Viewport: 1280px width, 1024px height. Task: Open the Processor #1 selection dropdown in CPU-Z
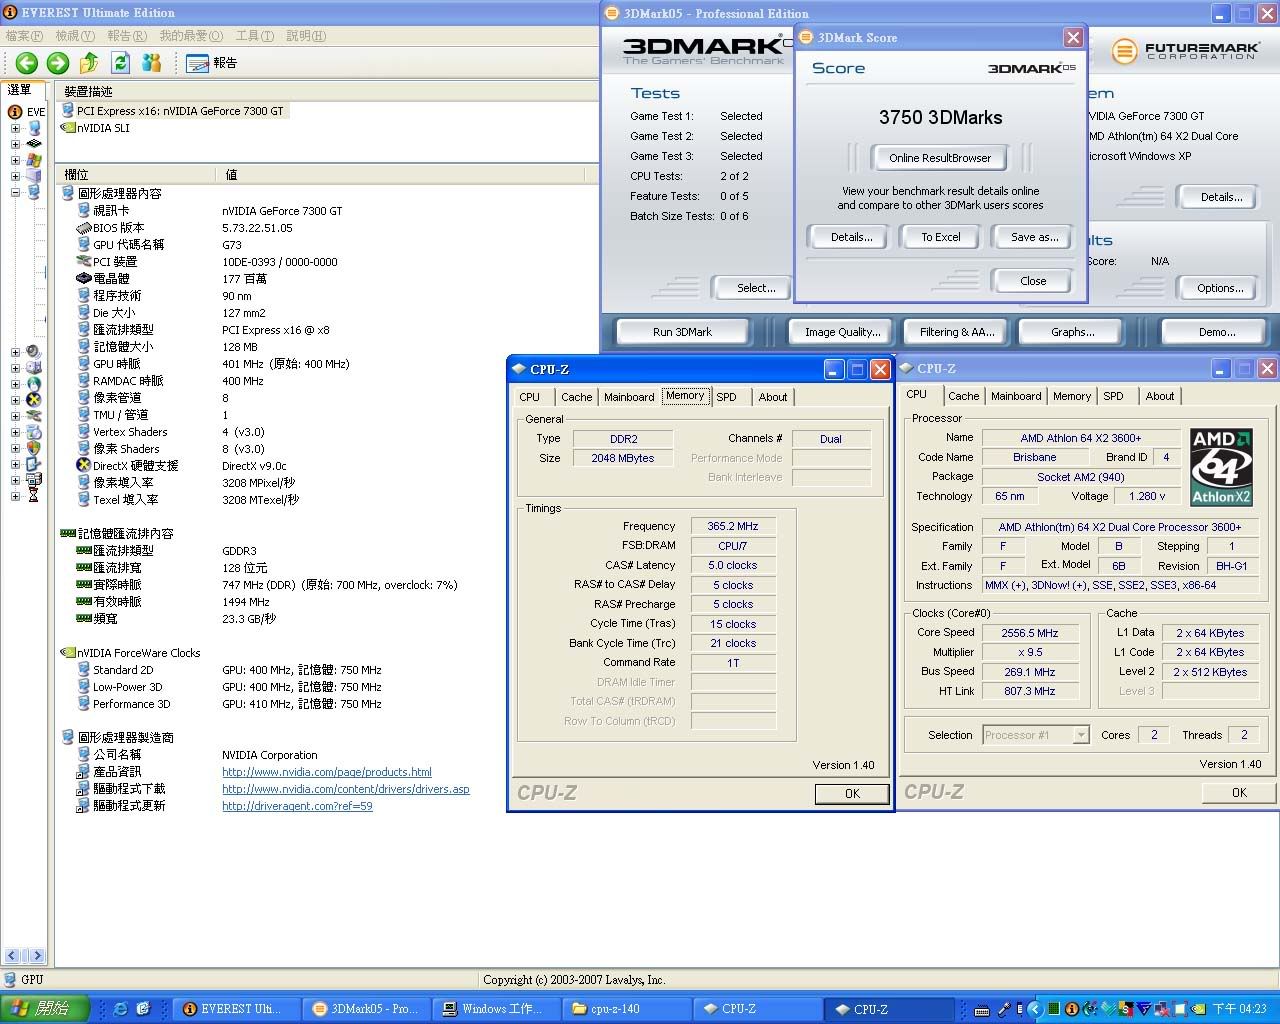pyautogui.click(x=1080, y=735)
